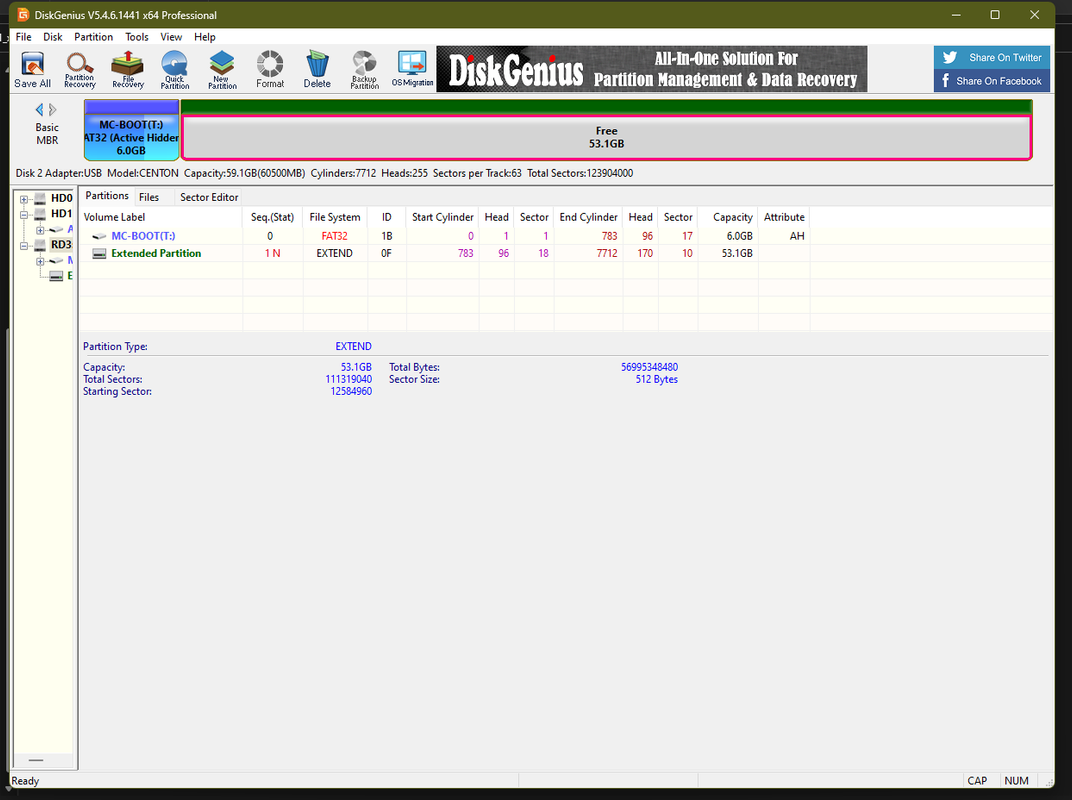Click the File System column header

pos(335,217)
